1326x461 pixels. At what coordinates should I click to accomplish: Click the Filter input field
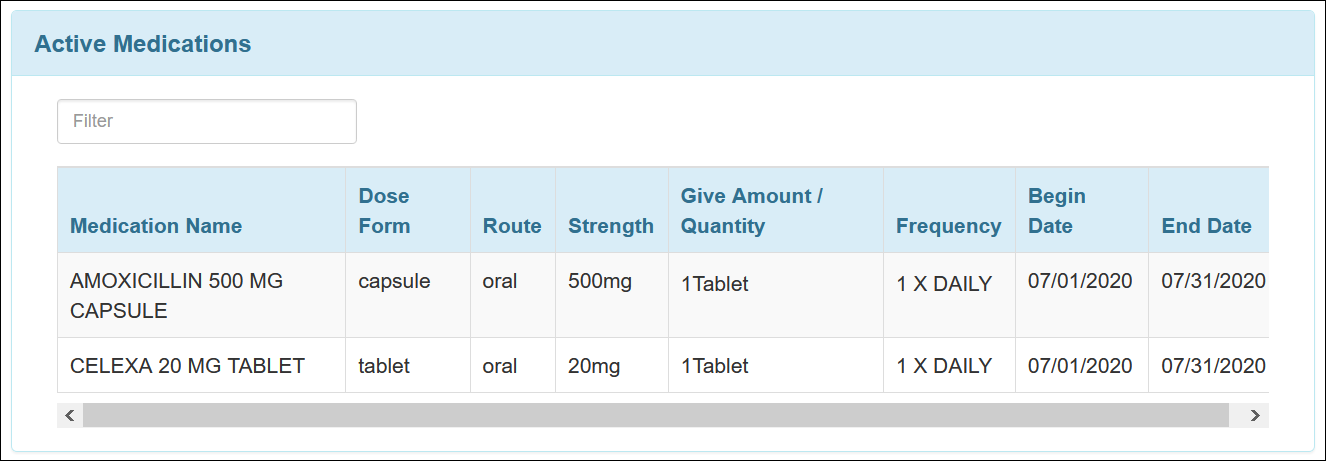click(x=207, y=121)
